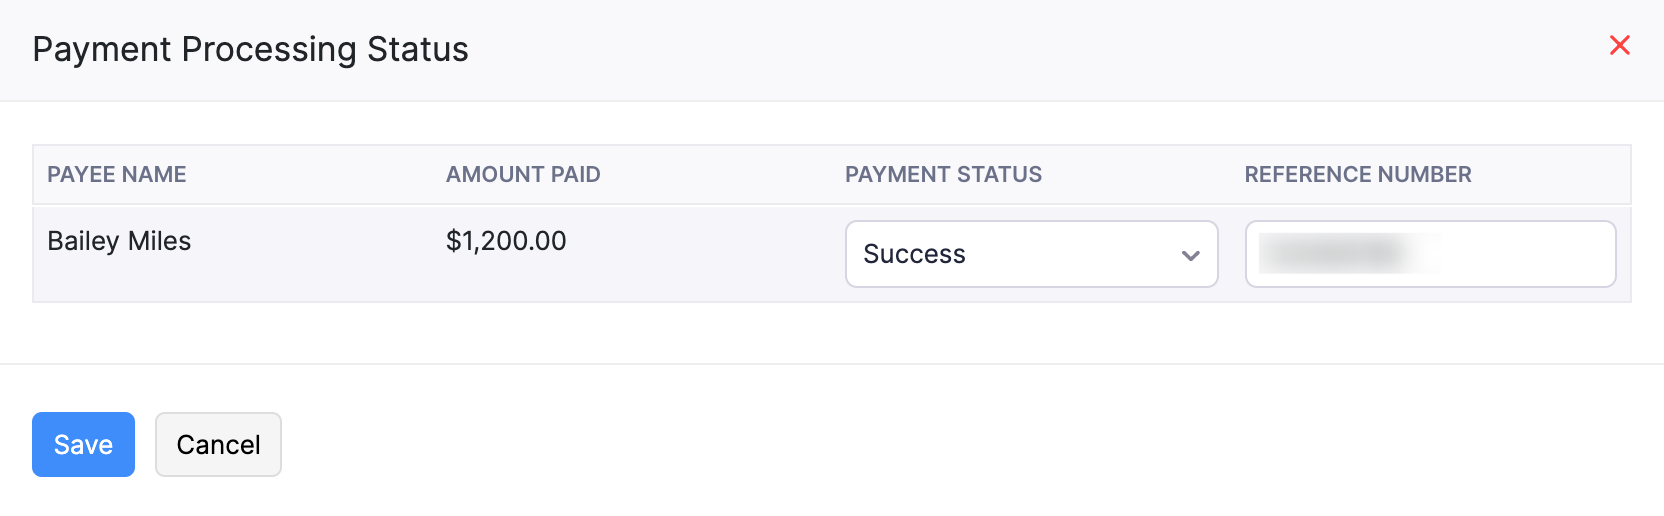The width and height of the screenshot is (1664, 516).
Task: Click the Payee Name column header
Action: [x=117, y=174]
